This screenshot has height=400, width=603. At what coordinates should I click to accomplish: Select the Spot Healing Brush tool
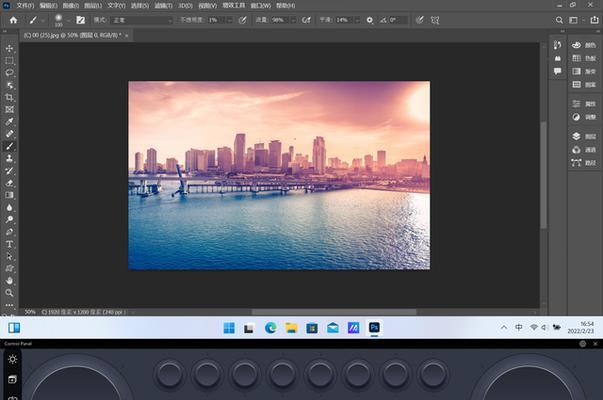(10, 134)
